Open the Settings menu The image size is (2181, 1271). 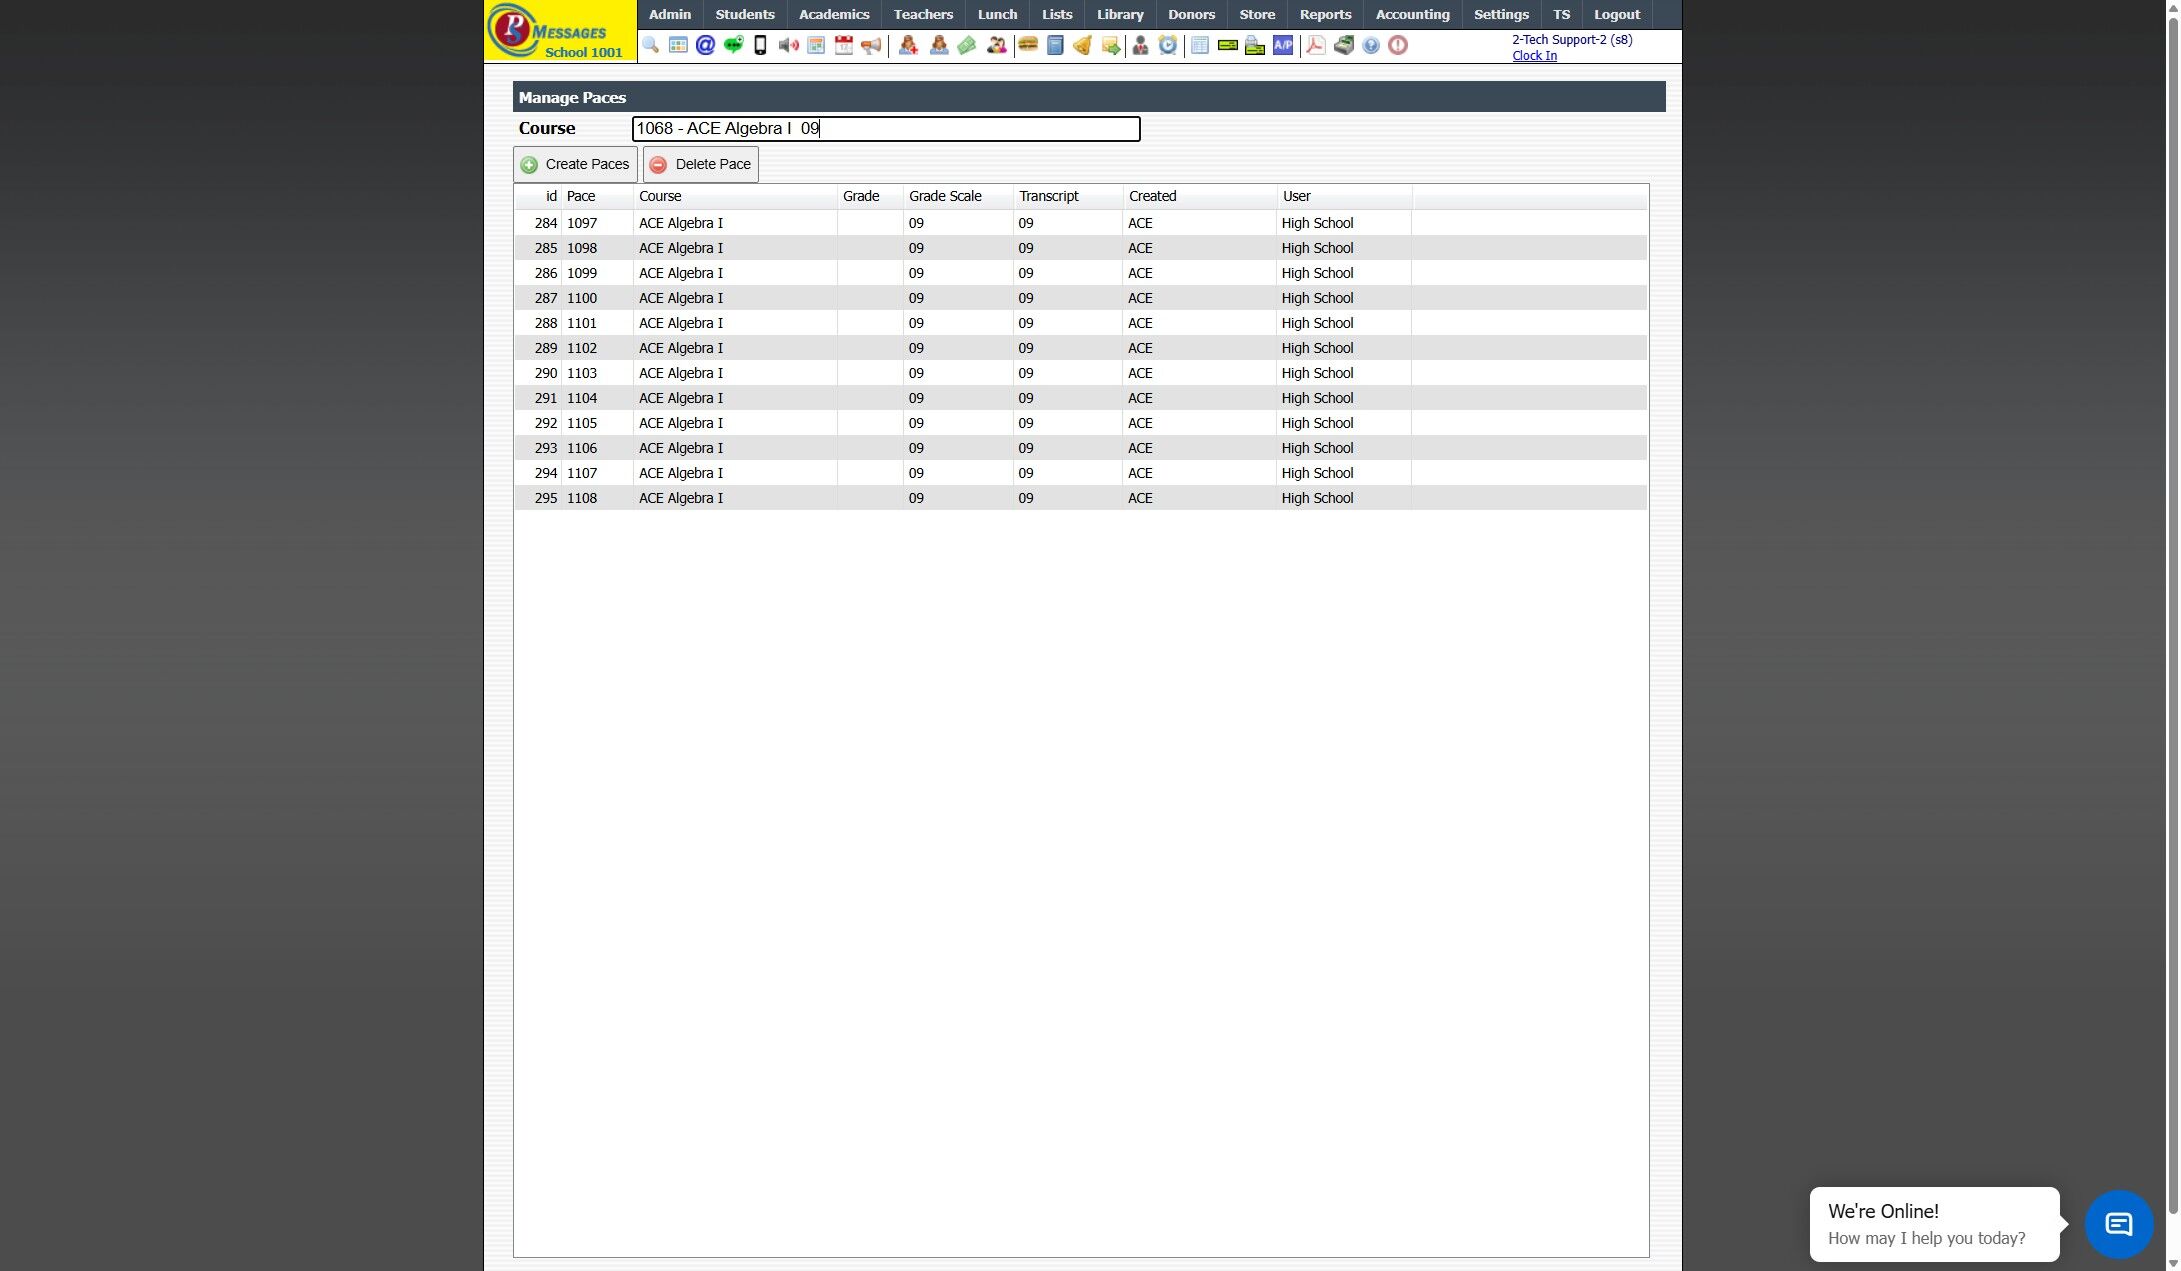[1500, 14]
